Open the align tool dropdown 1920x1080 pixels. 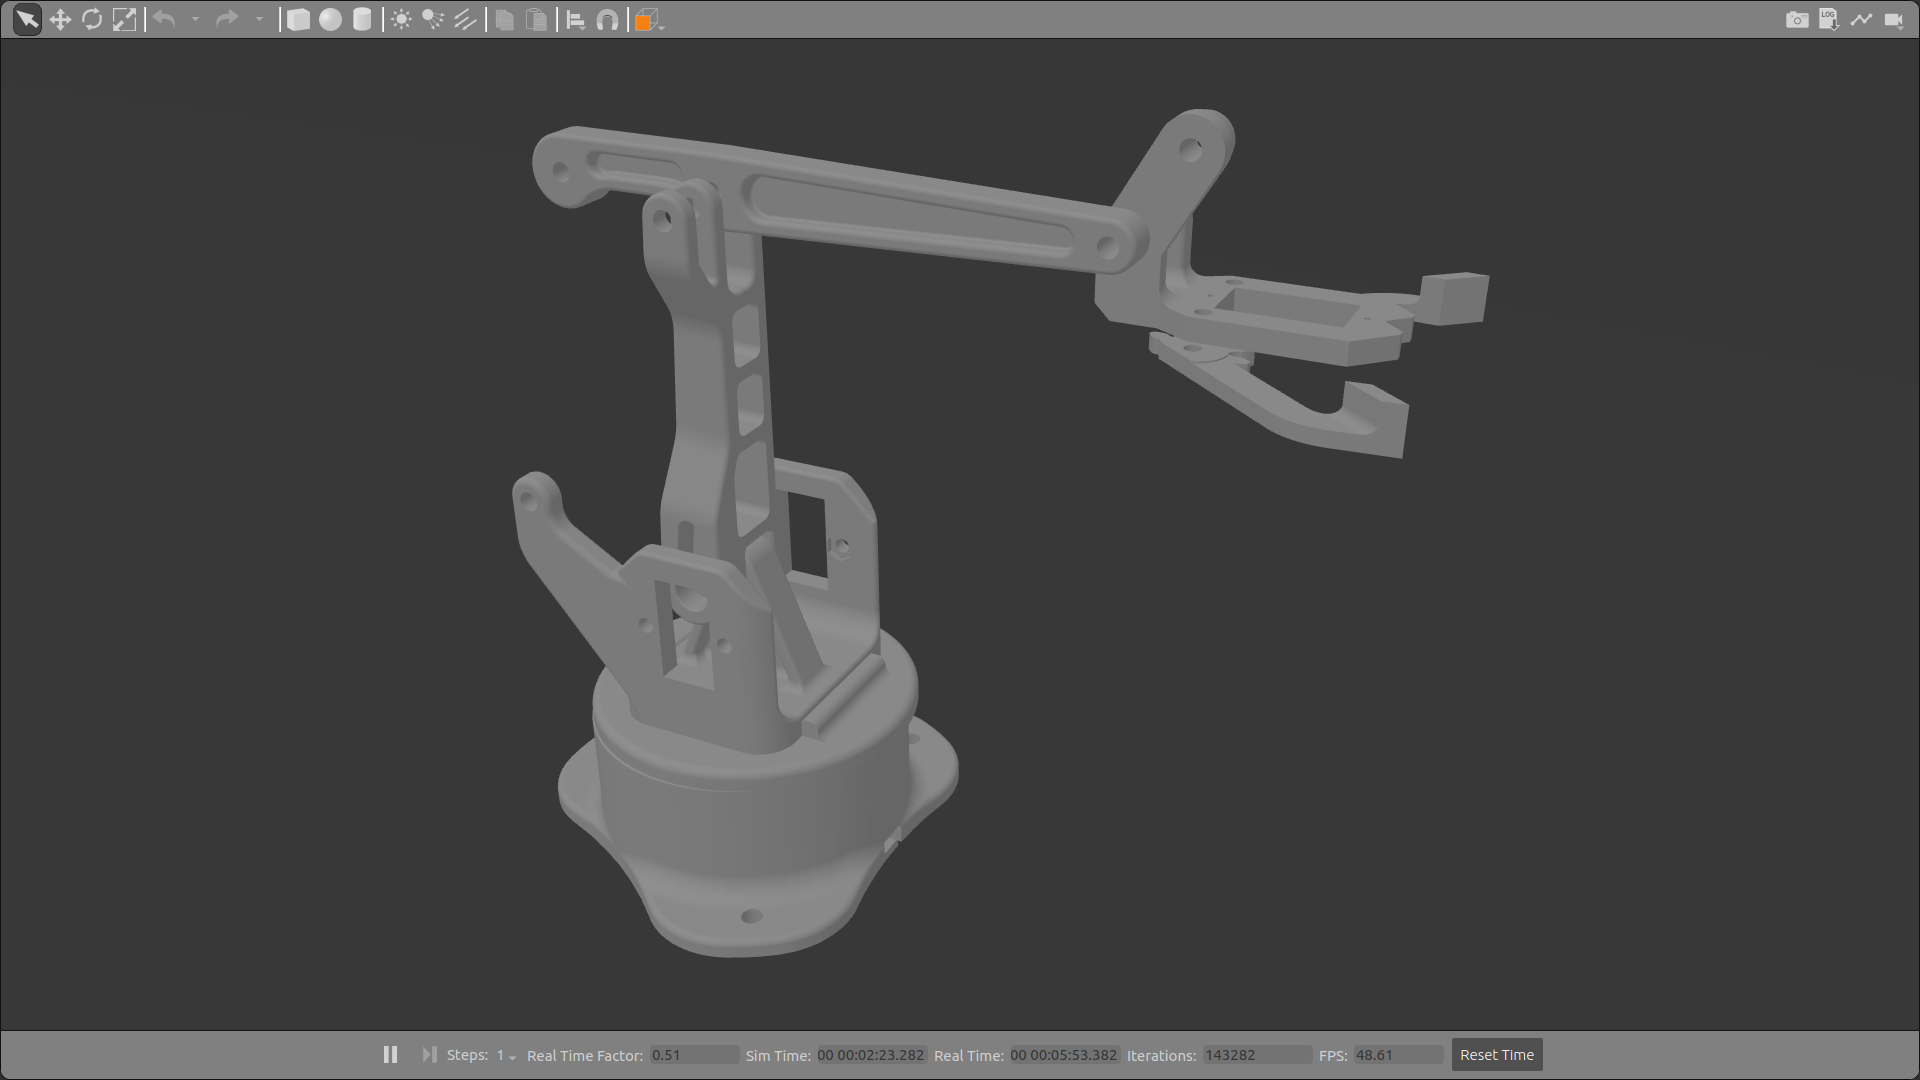click(x=576, y=20)
